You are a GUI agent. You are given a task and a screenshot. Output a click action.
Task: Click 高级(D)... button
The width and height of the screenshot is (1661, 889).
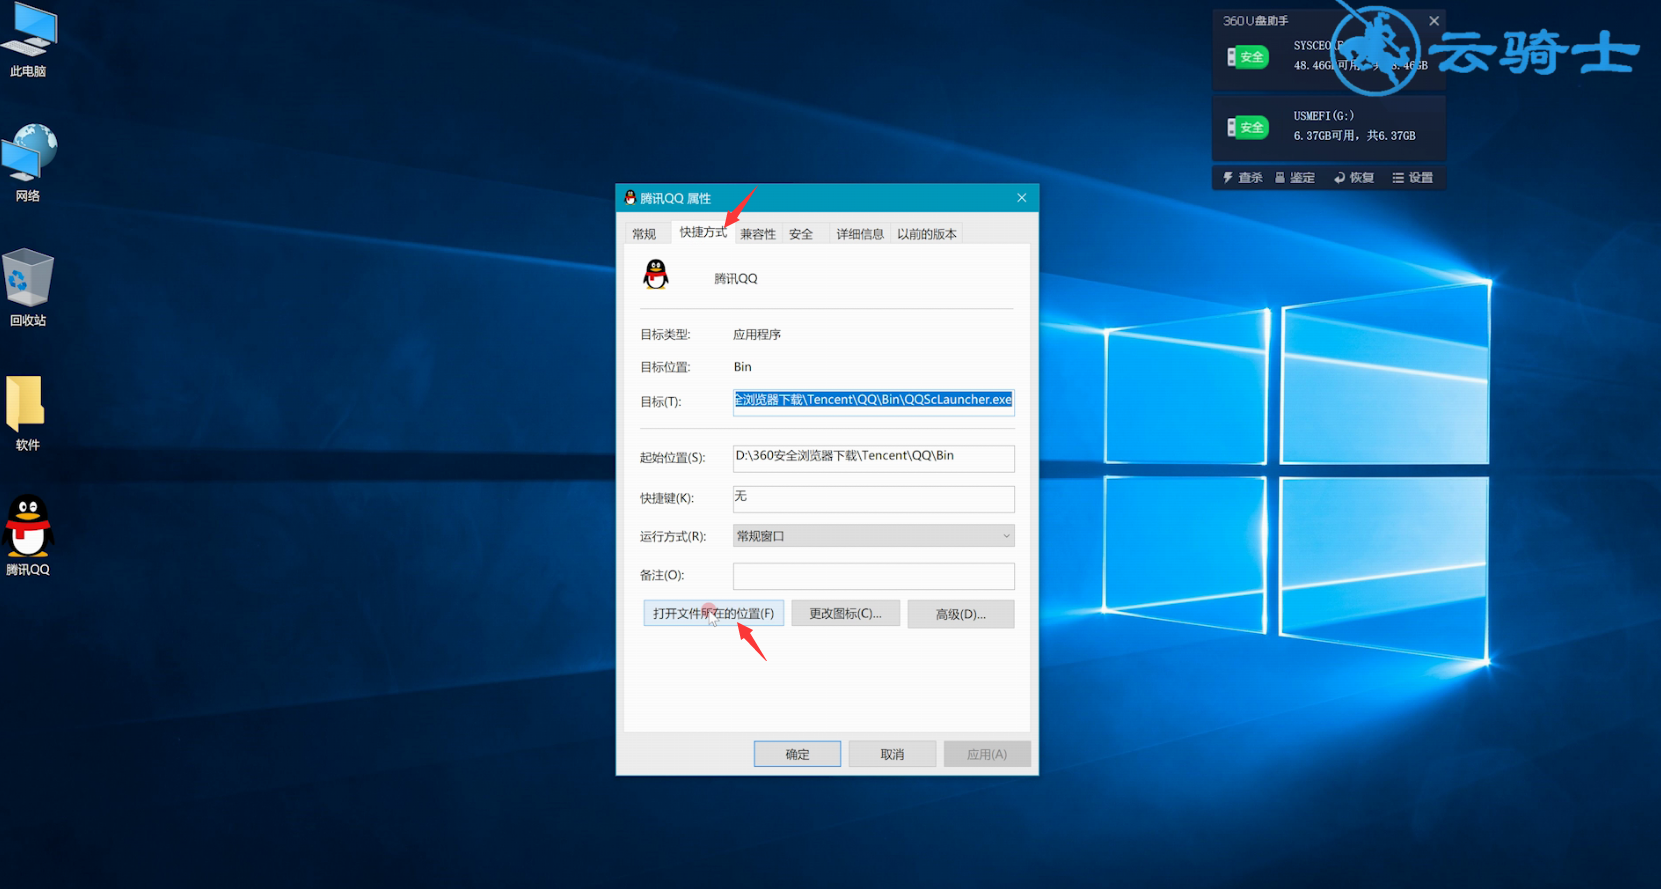[960, 614]
